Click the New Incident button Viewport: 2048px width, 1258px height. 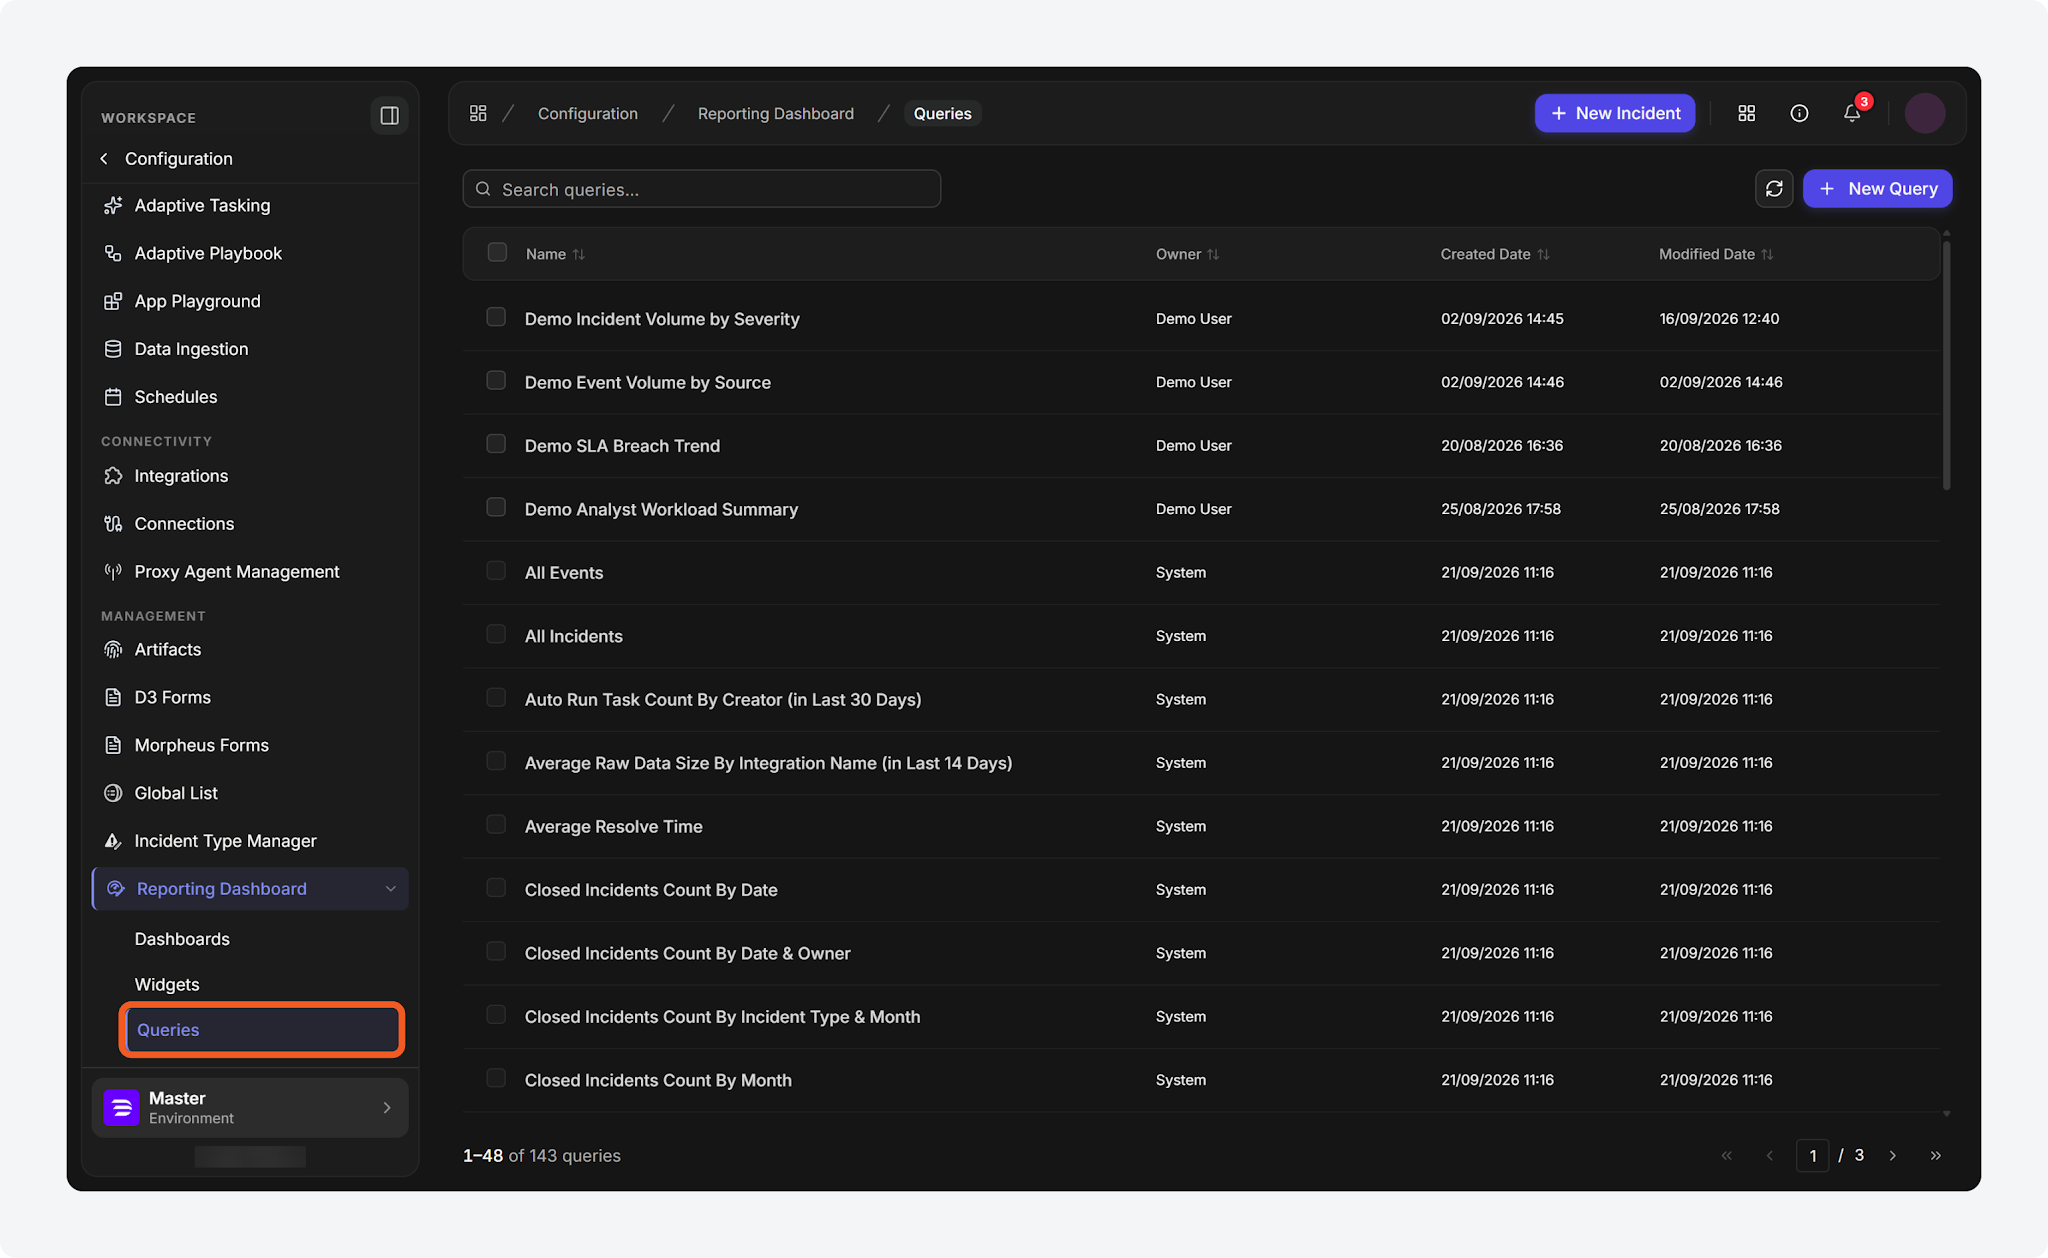pyautogui.click(x=1615, y=113)
